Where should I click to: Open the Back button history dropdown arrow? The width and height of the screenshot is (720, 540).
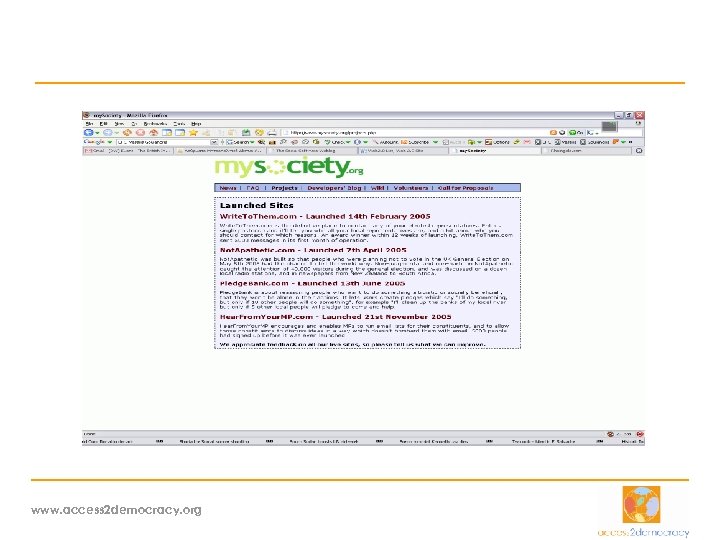point(97,133)
